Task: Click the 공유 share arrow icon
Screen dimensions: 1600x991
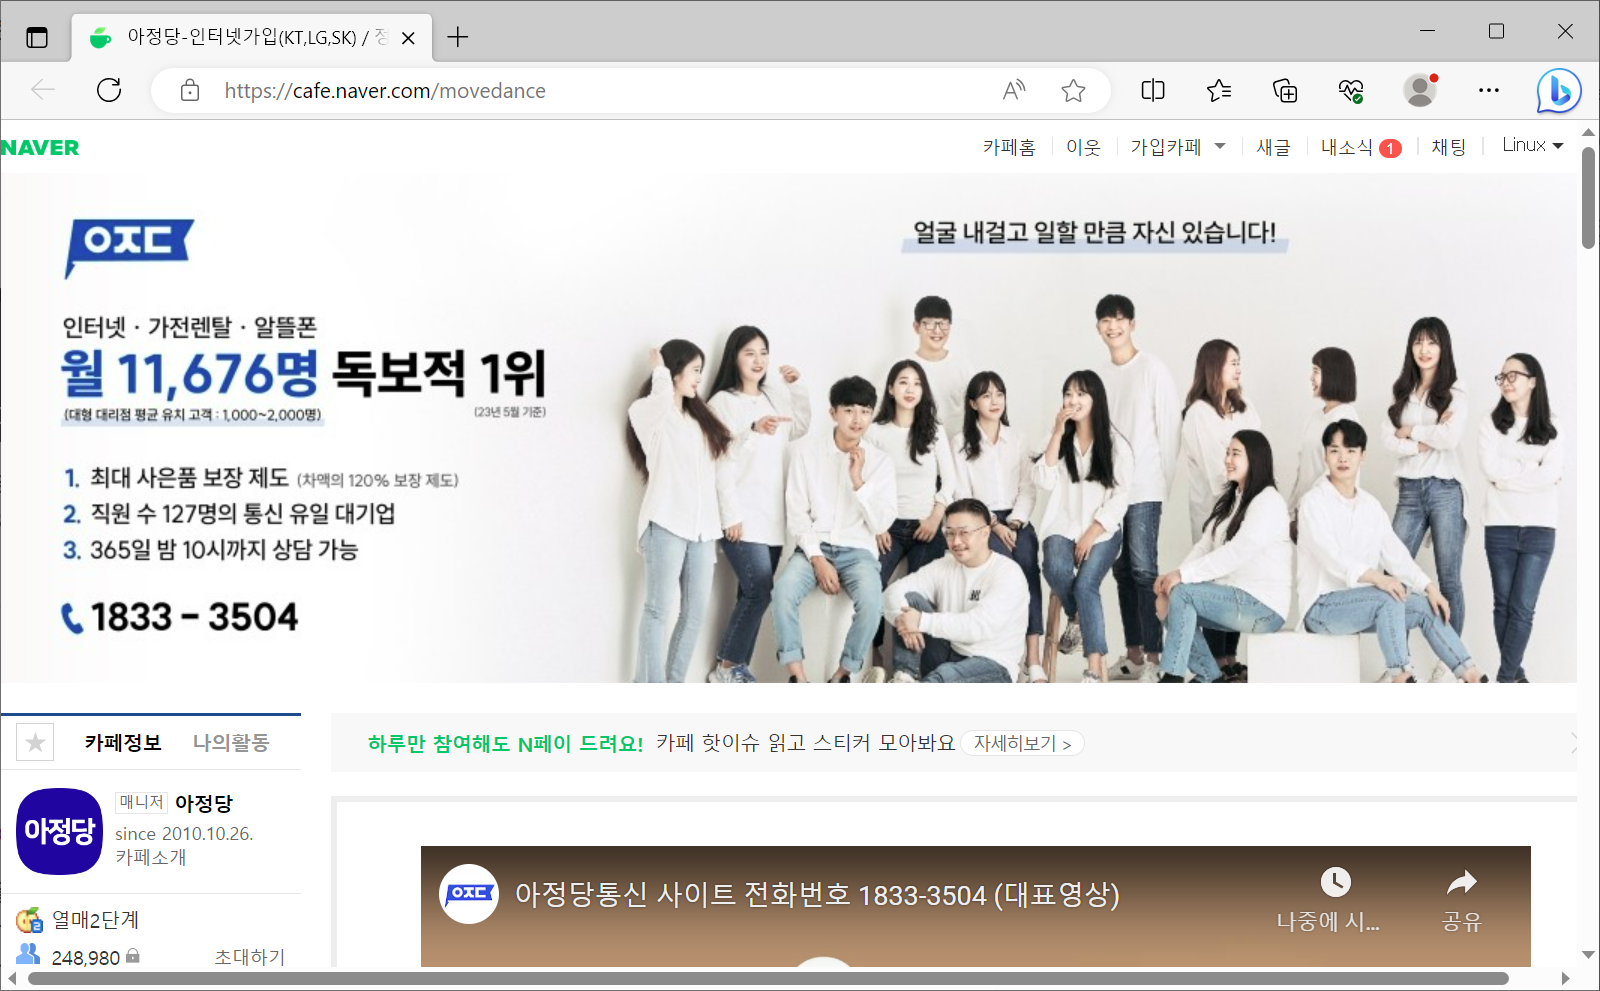Action: click(1461, 882)
